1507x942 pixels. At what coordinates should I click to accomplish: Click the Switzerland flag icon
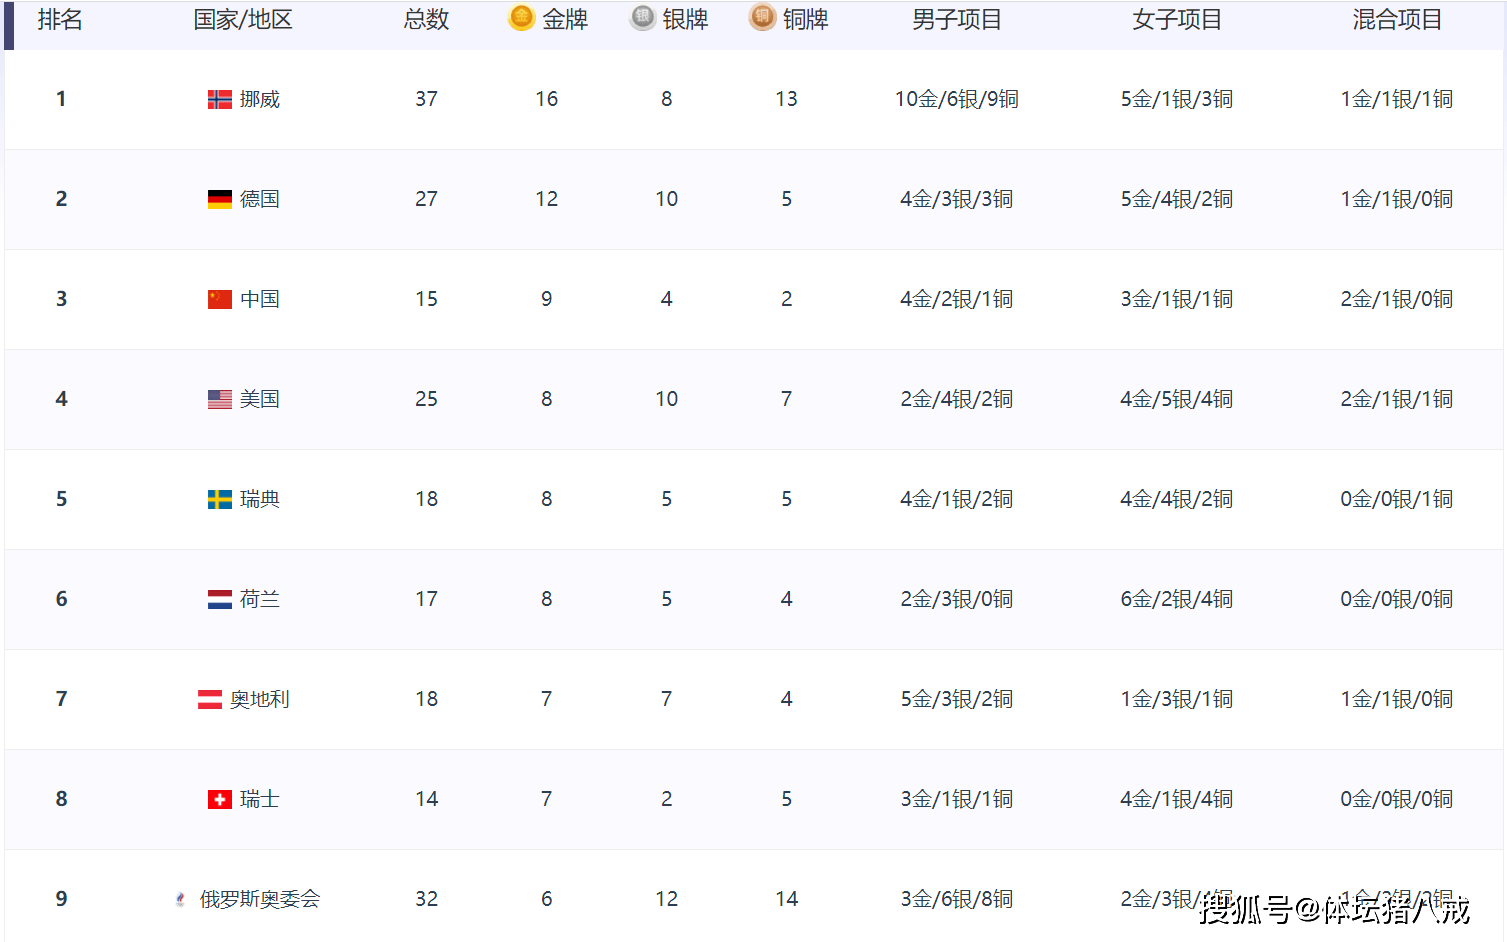pyautogui.click(x=220, y=799)
